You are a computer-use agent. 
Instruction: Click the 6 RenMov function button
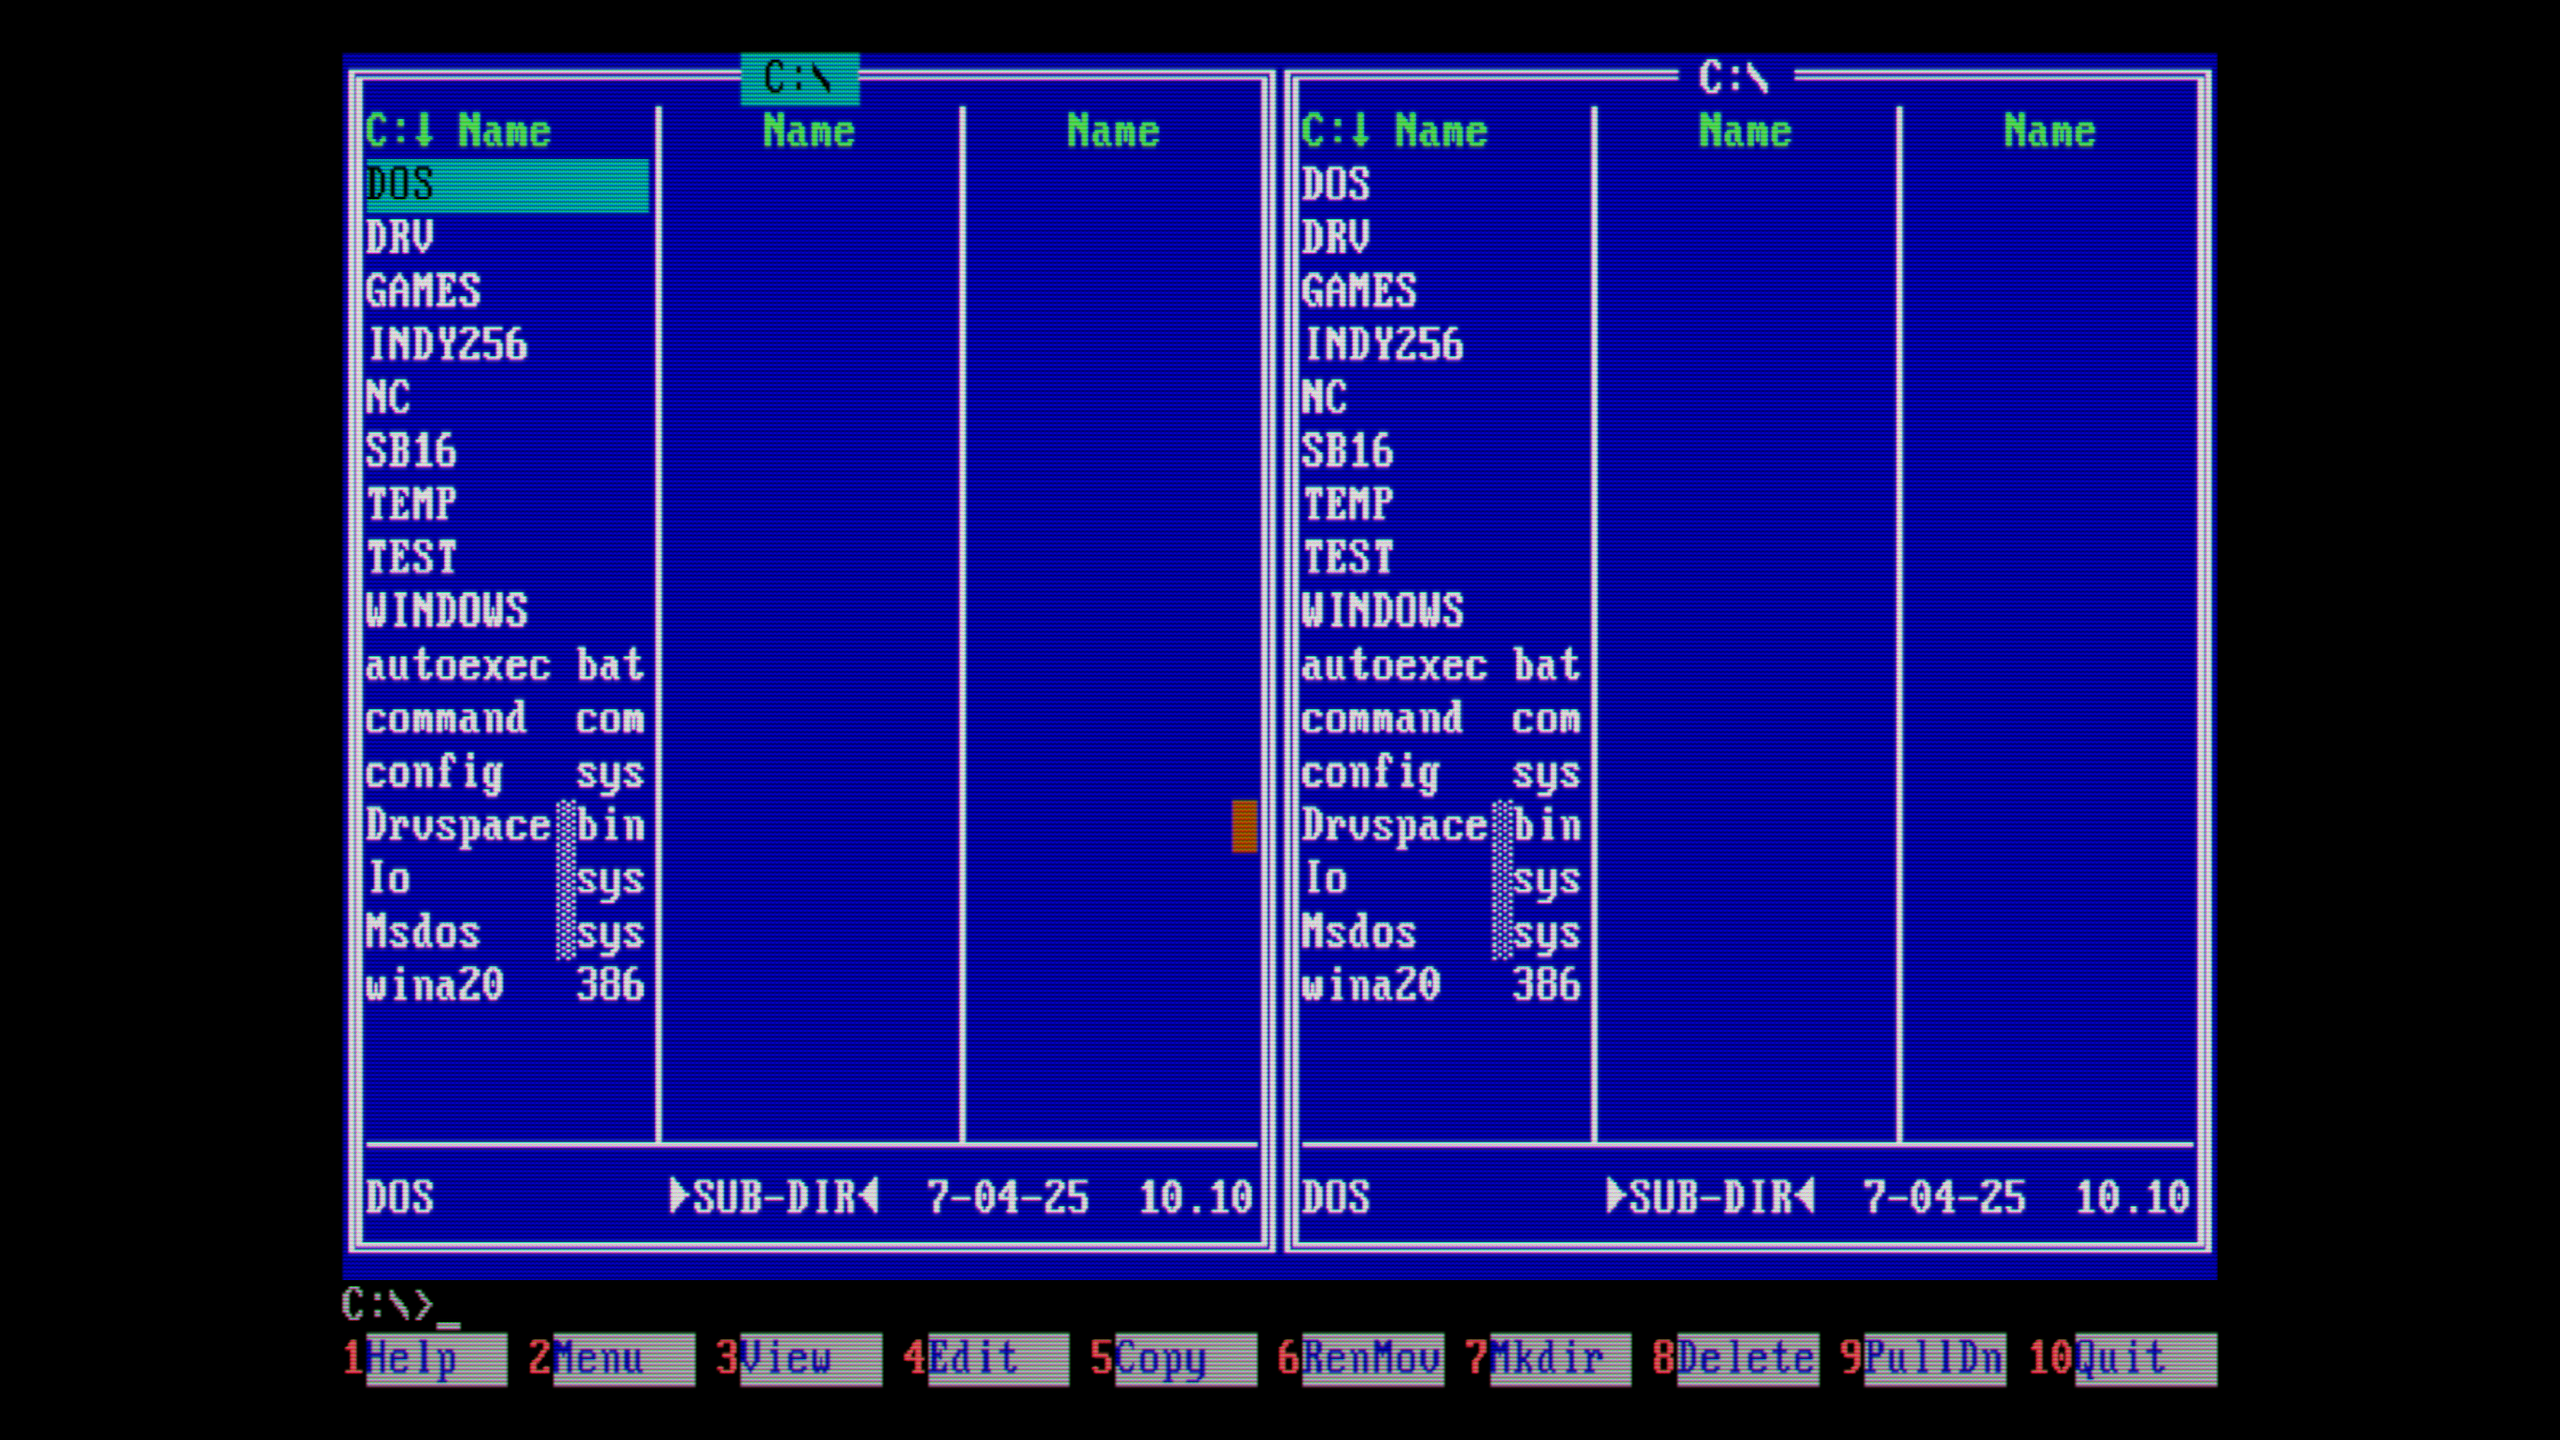coord(1361,1359)
